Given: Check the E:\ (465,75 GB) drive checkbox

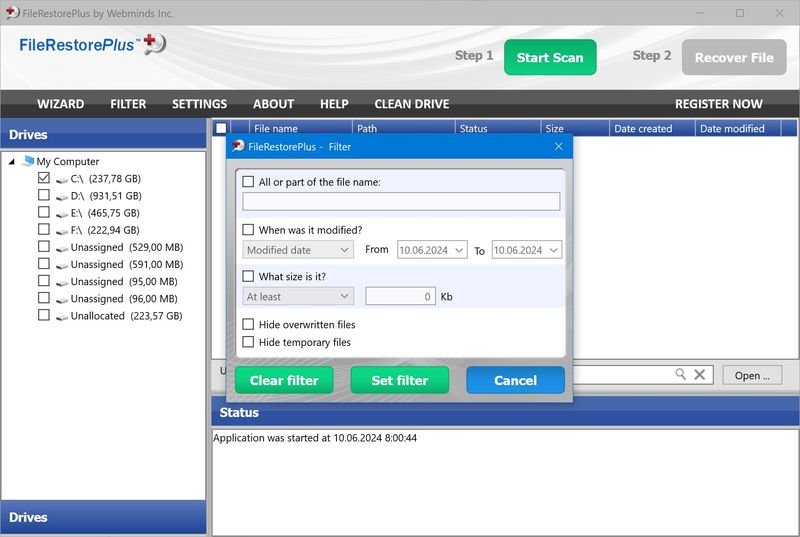Looking at the screenshot, I should [44, 212].
